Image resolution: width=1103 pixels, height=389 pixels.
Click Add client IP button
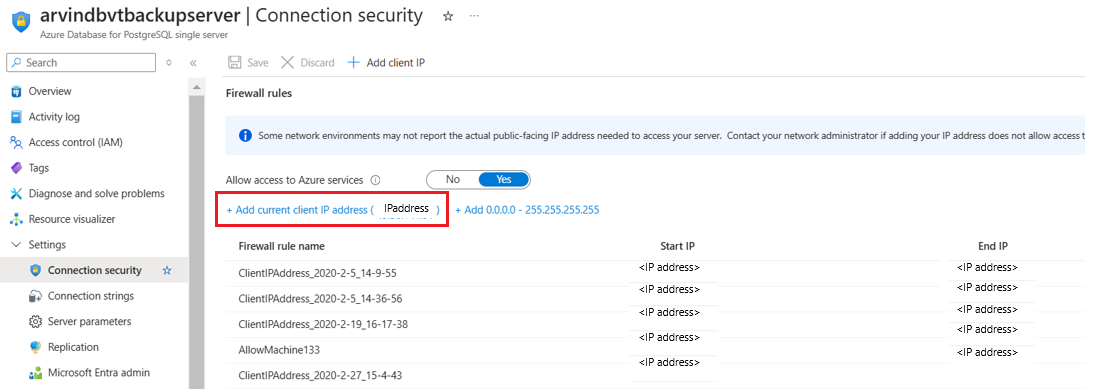tap(386, 63)
